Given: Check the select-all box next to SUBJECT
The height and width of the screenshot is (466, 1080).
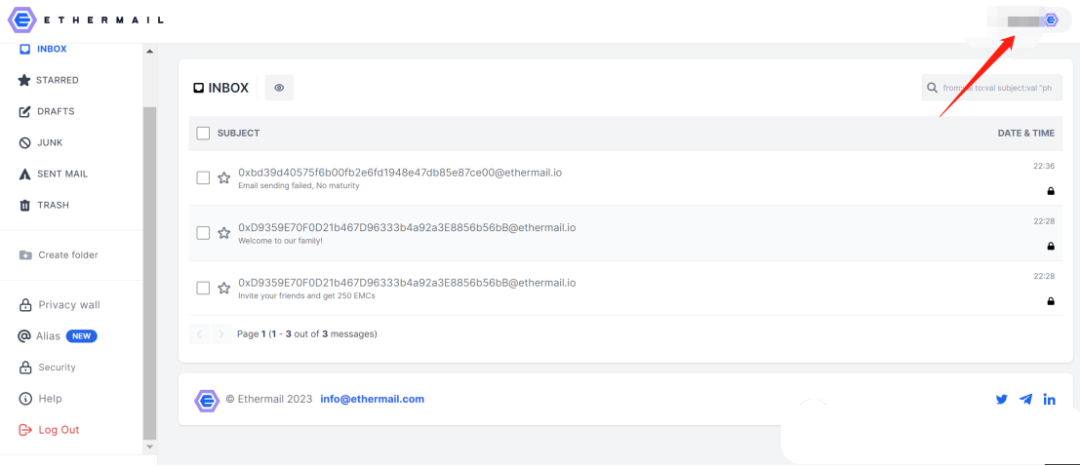Looking at the screenshot, I should point(203,134).
